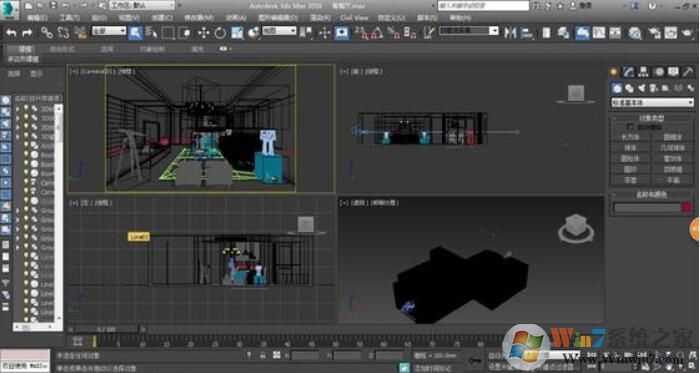Click the 茶壶 teapot primitive button
Viewport: 700px width, 373px height.
tap(630, 180)
